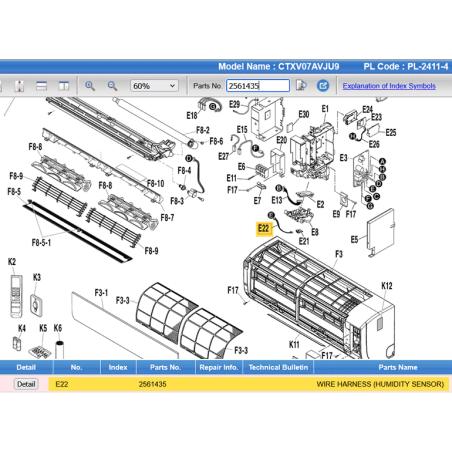Click the E6 label in the diagram

click(241, 167)
